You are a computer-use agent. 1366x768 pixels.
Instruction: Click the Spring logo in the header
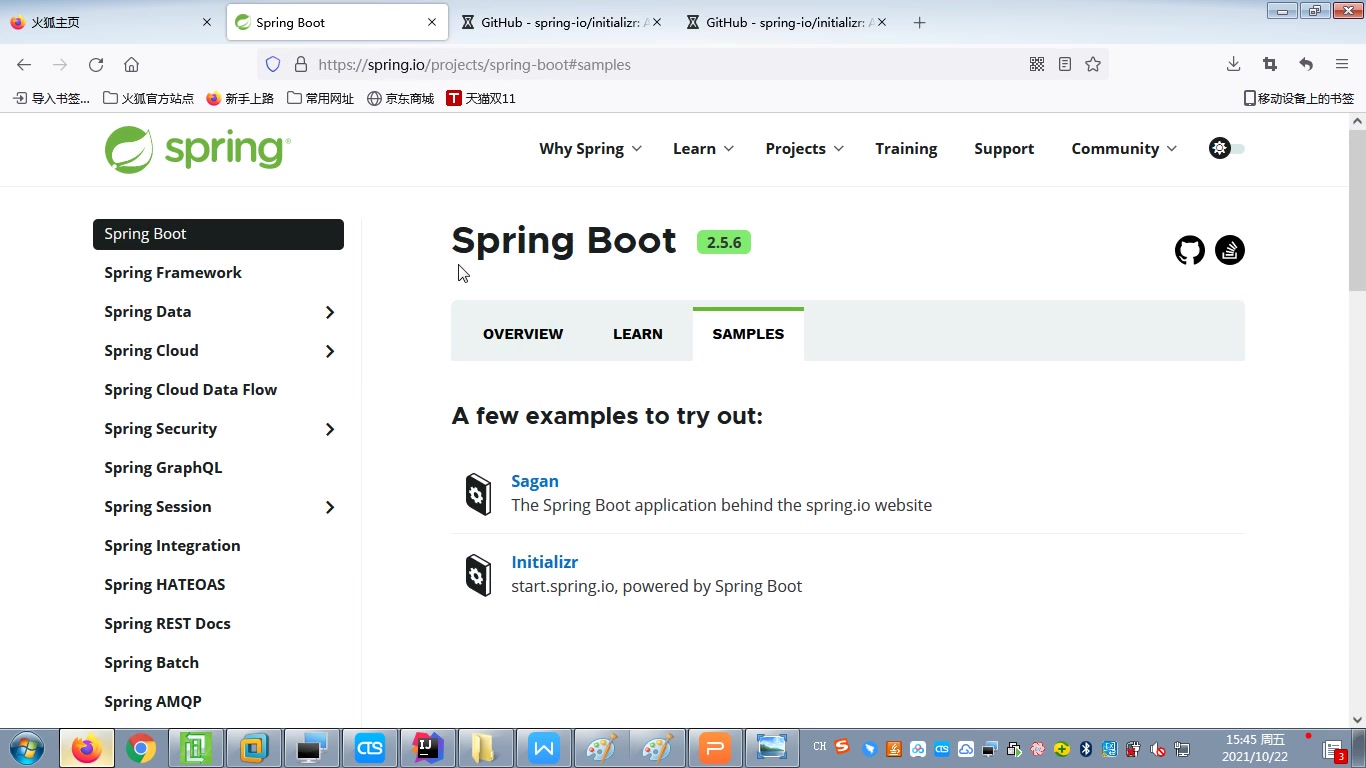198,149
